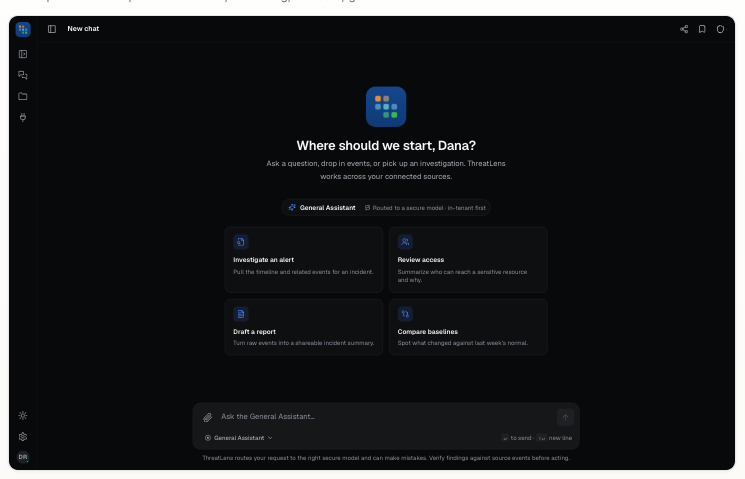Click the ThreatLens disclaimer text at bottom
The width and height of the screenshot is (745, 479).
(386, 458)
